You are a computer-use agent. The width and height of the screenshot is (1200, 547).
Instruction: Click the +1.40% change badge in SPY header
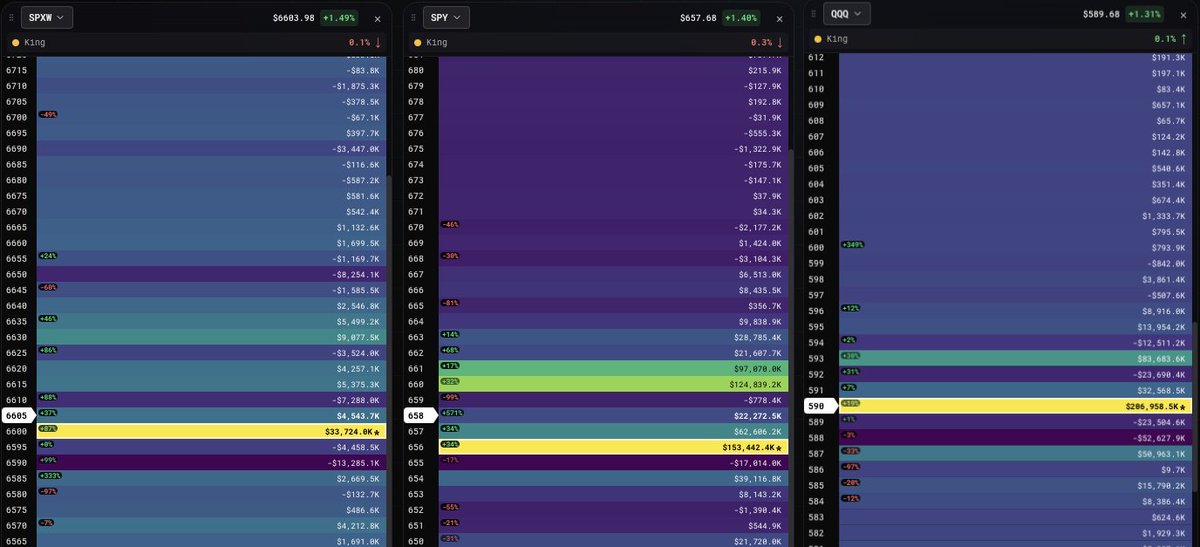tap(741, 18)
